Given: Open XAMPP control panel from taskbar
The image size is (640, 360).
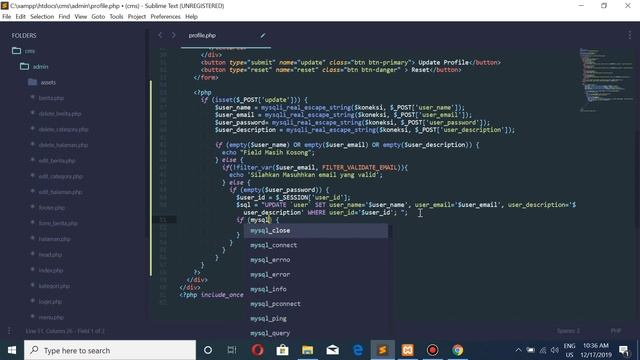Looking at the screenshot, I should [407, 350].
